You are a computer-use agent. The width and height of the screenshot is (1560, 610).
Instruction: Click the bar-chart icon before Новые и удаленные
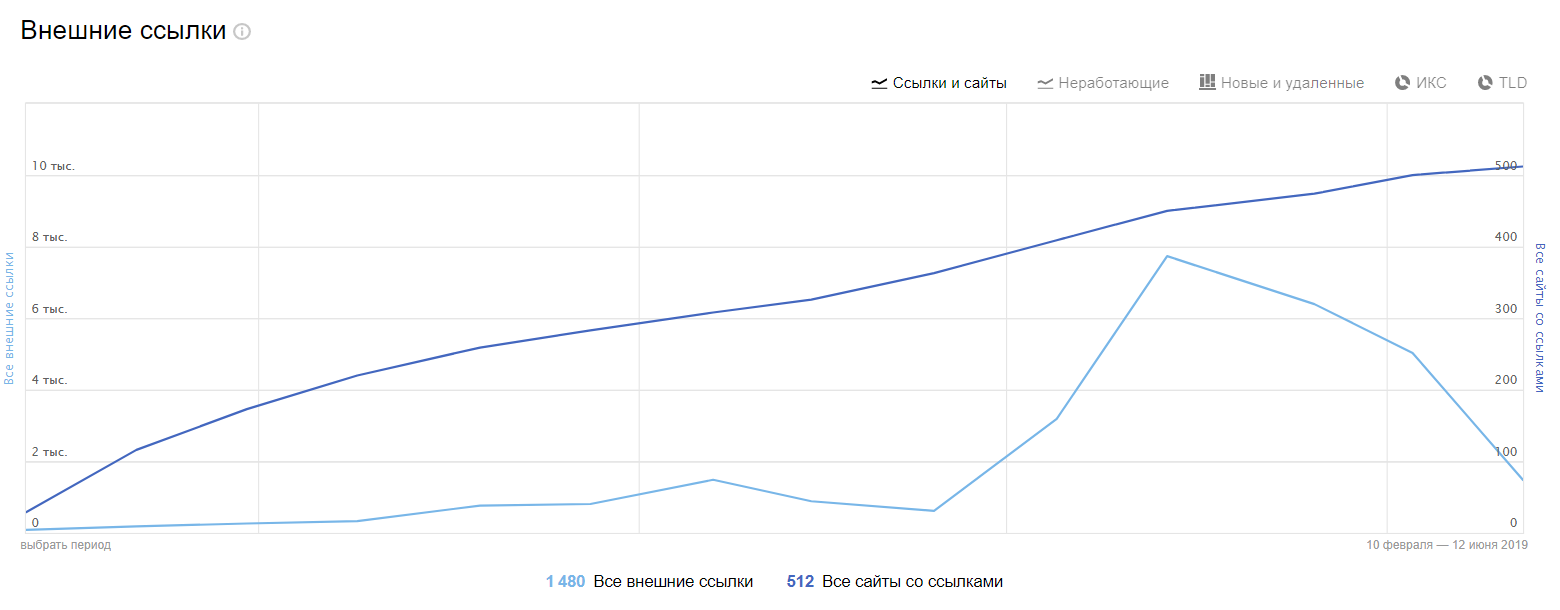coord(1207,82)
